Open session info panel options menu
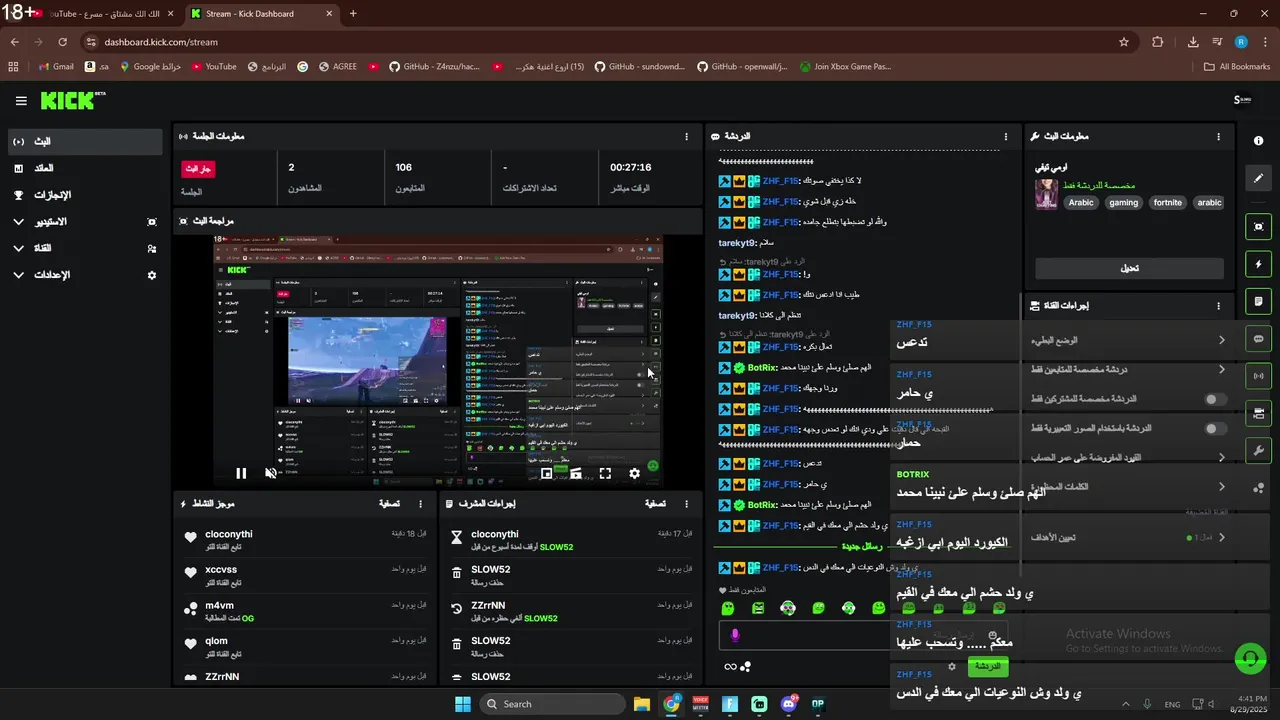 pos(686,136)
